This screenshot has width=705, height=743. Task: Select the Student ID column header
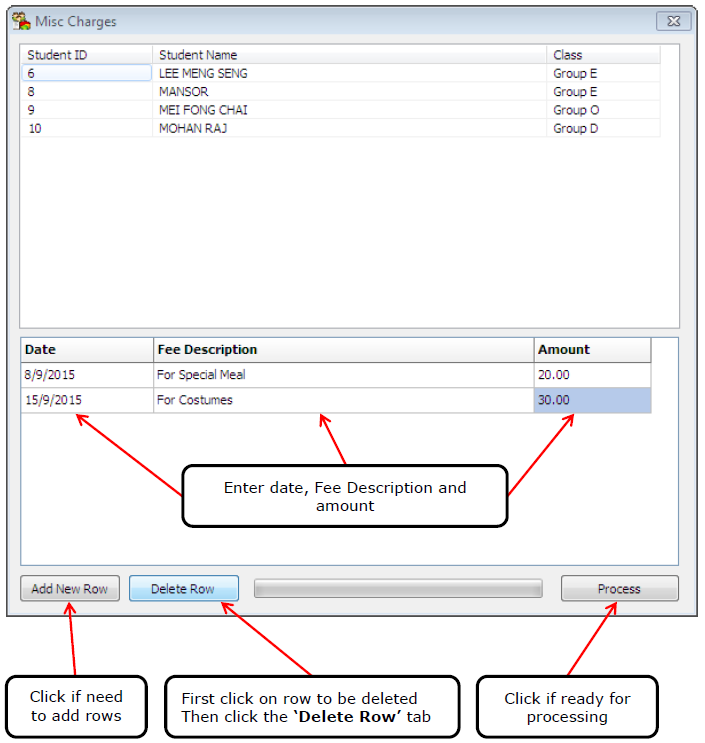click(x=86, y=55)
